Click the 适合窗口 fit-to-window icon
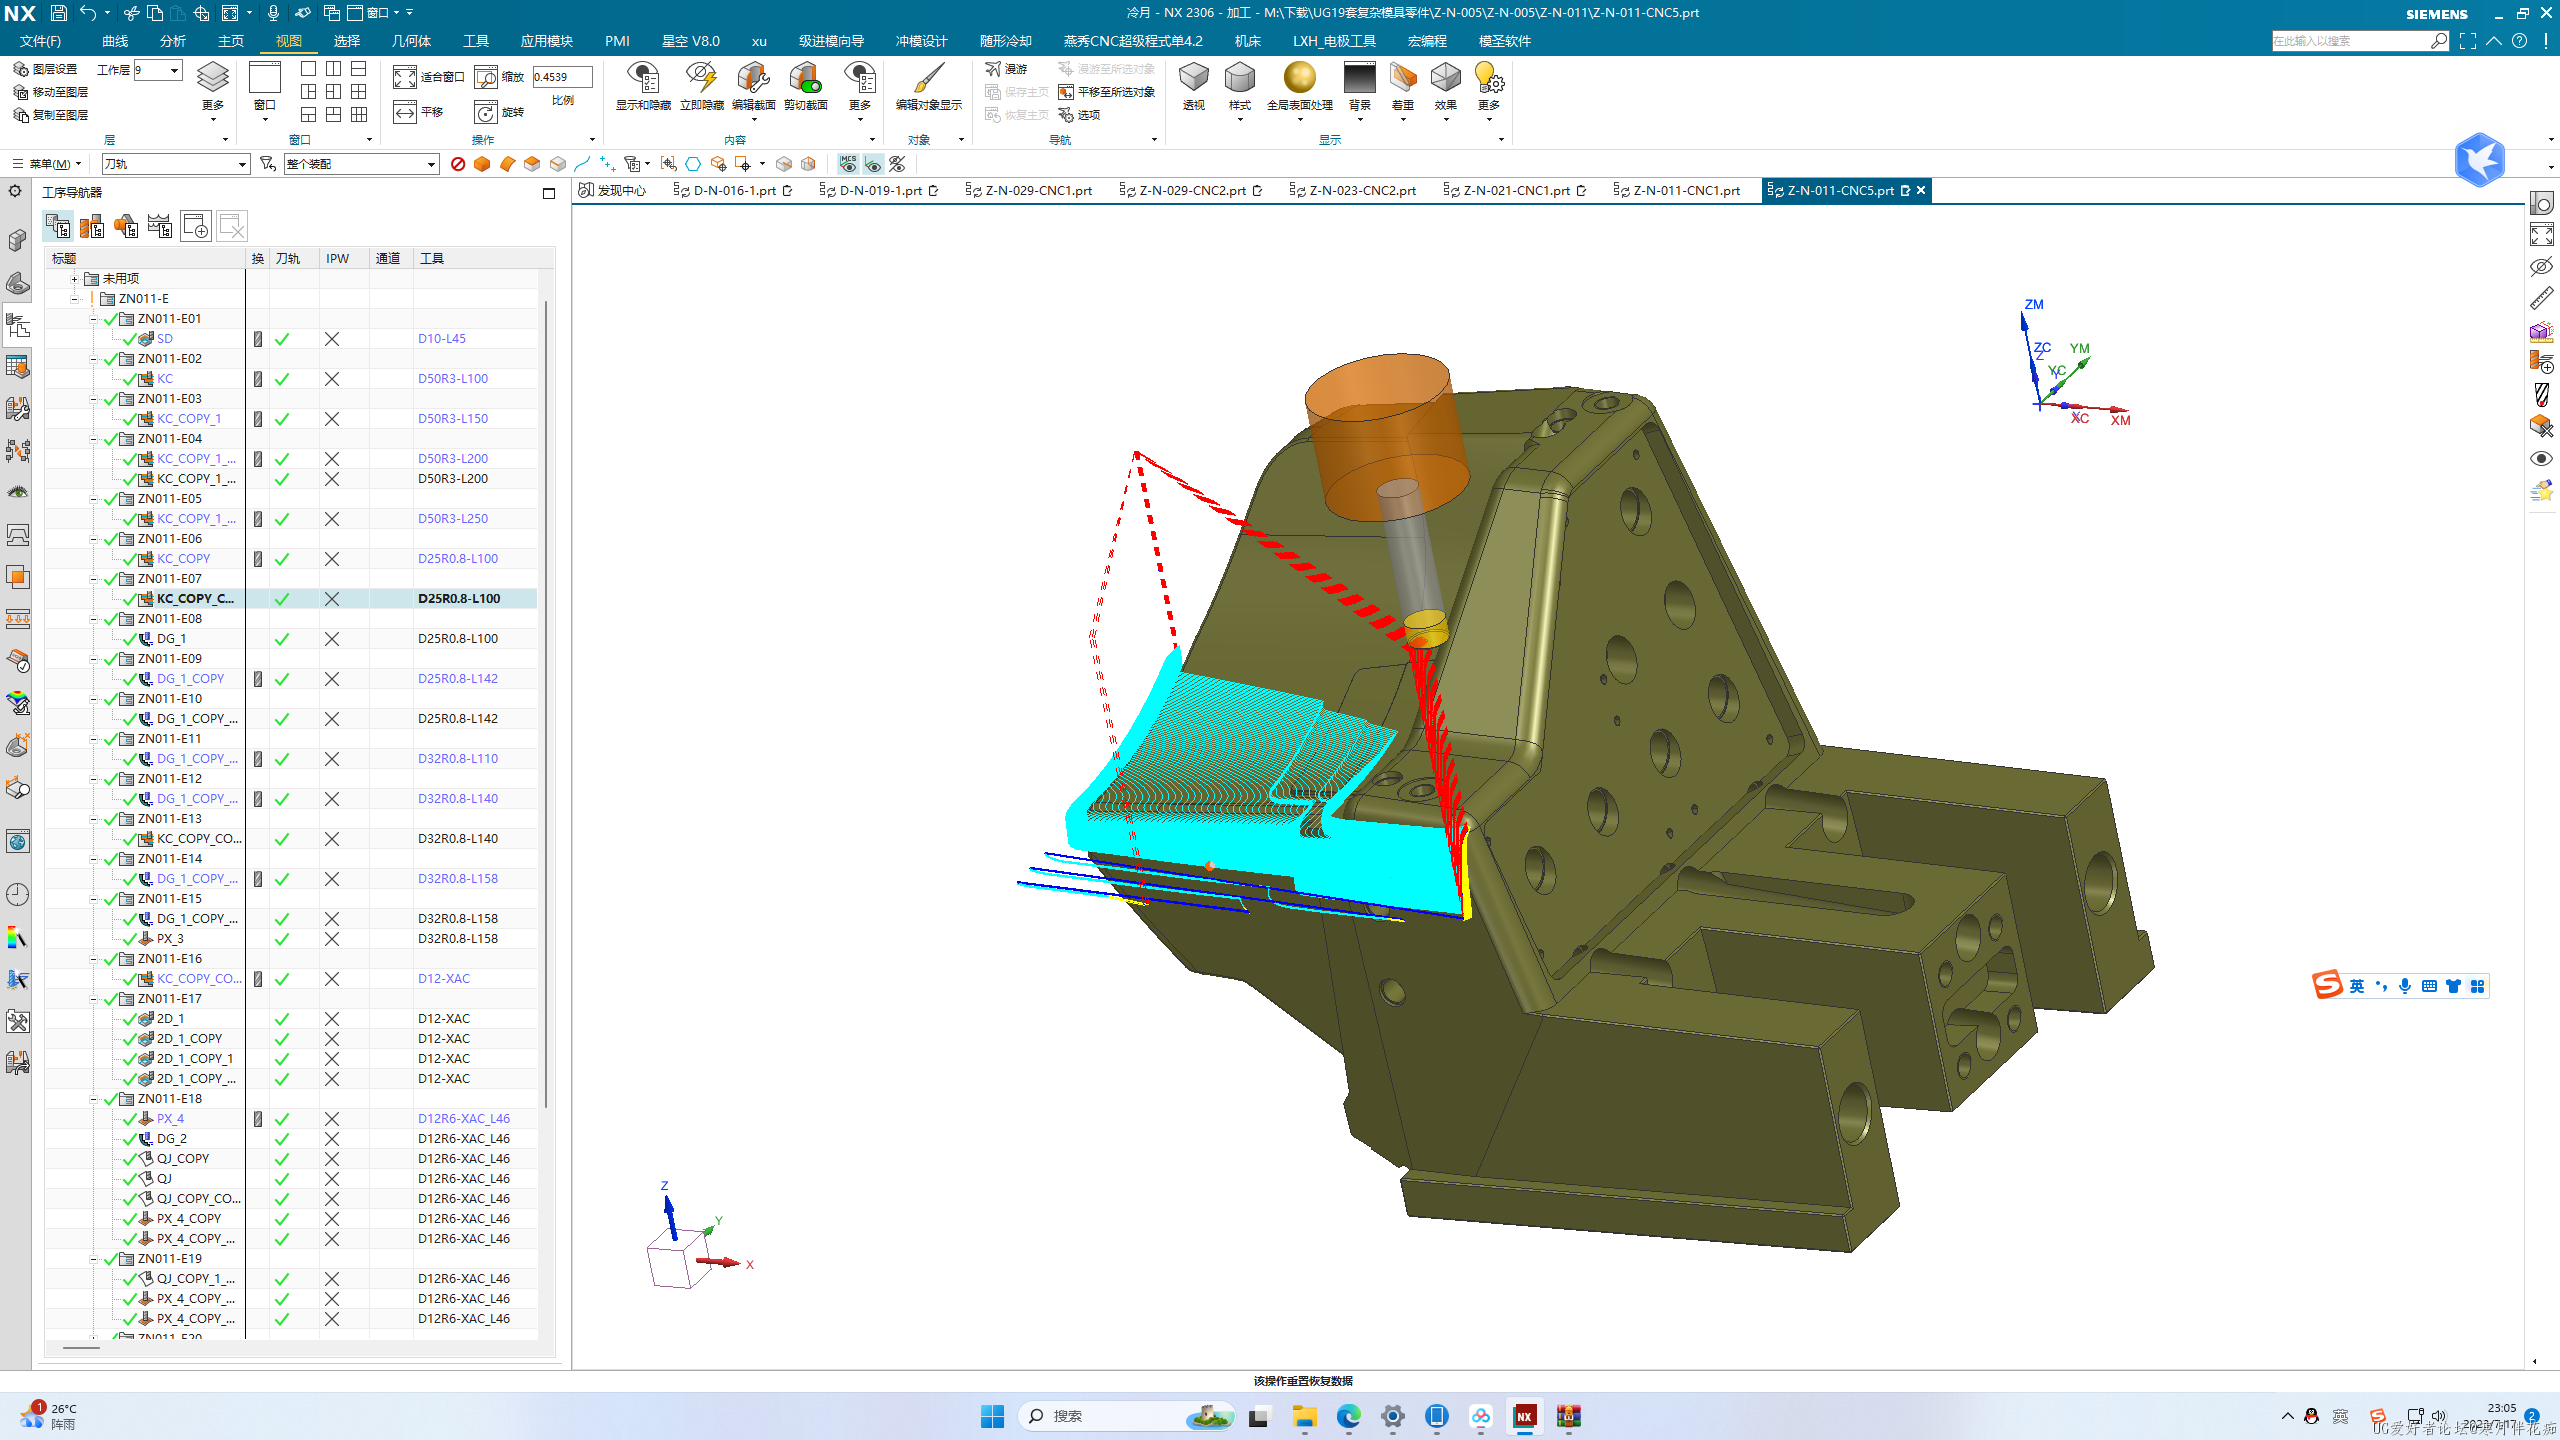The height and width of the screenshot is (1440, 2560). 404,77
